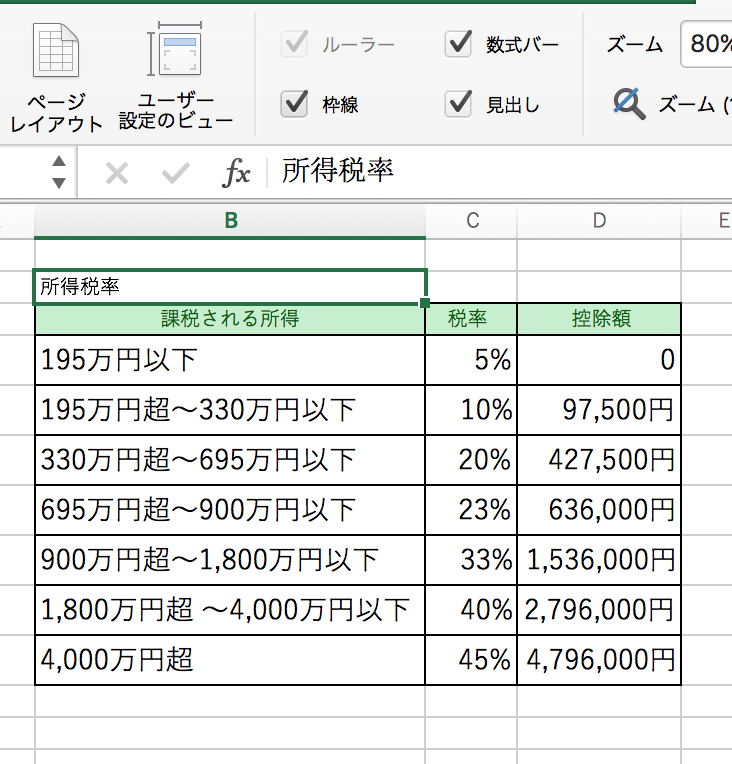
Task: Select deduction cell 97,500円
Action: pos(599,410)
